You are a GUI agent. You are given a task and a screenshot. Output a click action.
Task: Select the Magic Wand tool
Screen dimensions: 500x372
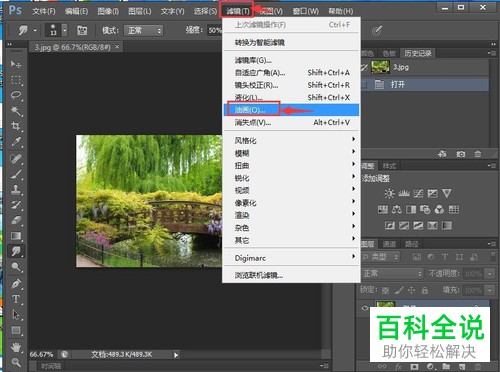(x=16, y=111)
